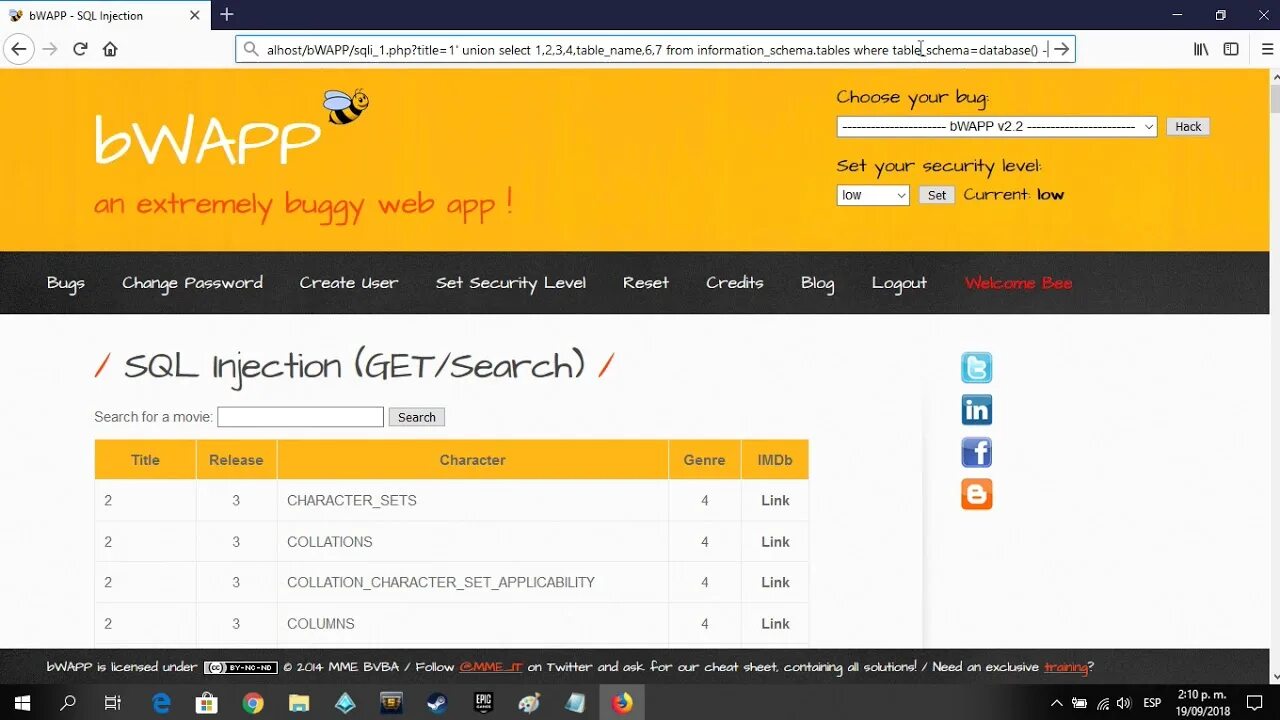Open the volume control in system tray
The height and width of the screenshot is (720, 1280).
[1123, 703]
